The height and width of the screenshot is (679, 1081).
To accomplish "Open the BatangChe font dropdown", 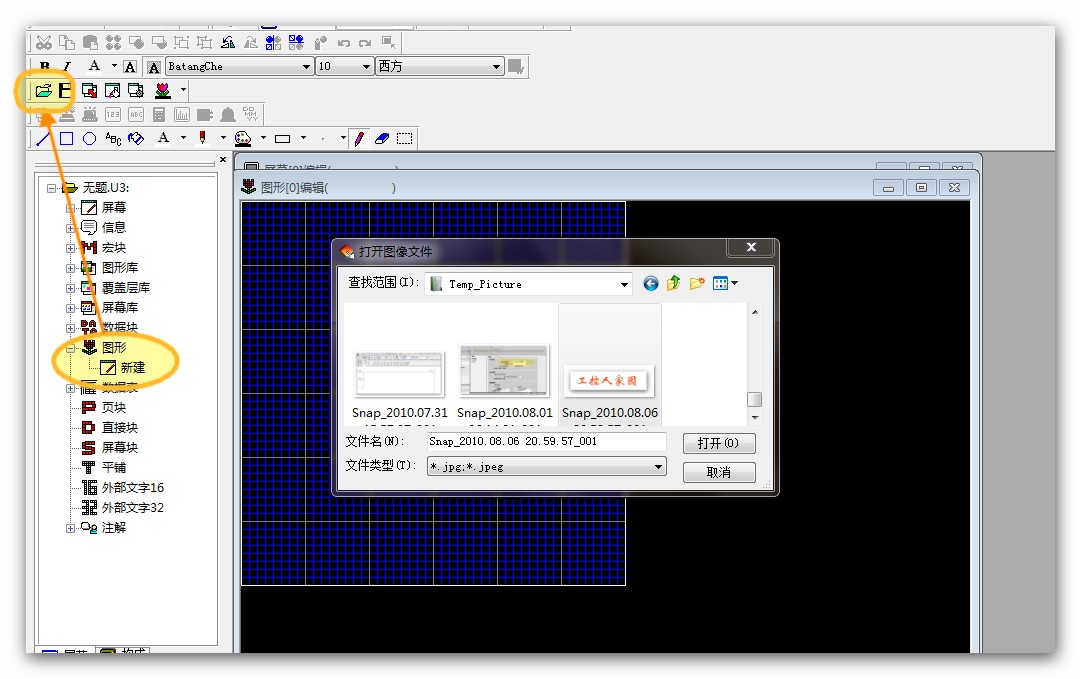I will point(306,67).
